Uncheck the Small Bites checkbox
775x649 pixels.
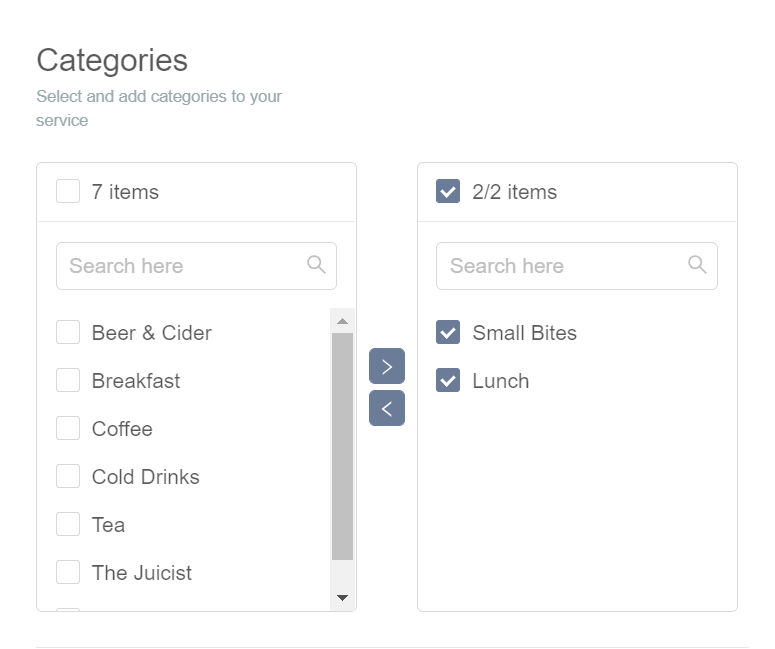click(448, 332)
